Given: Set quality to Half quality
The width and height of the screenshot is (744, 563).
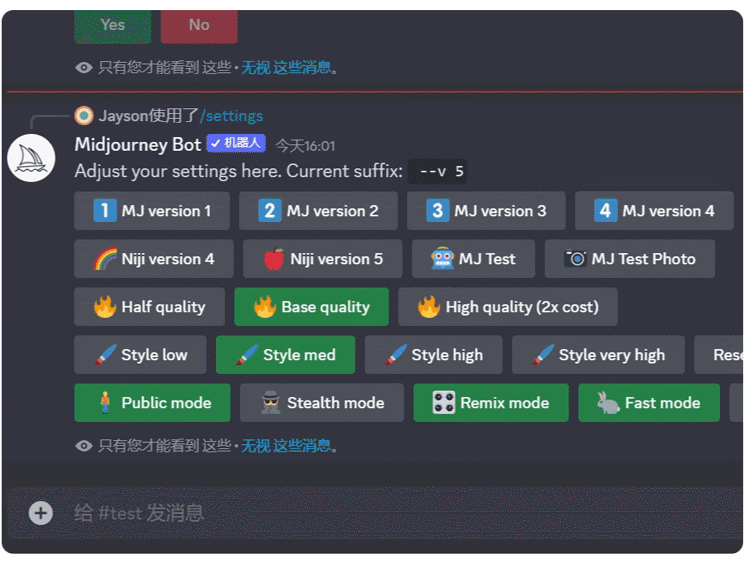Looking at the screenshot, I should click(x=149, y=307).
